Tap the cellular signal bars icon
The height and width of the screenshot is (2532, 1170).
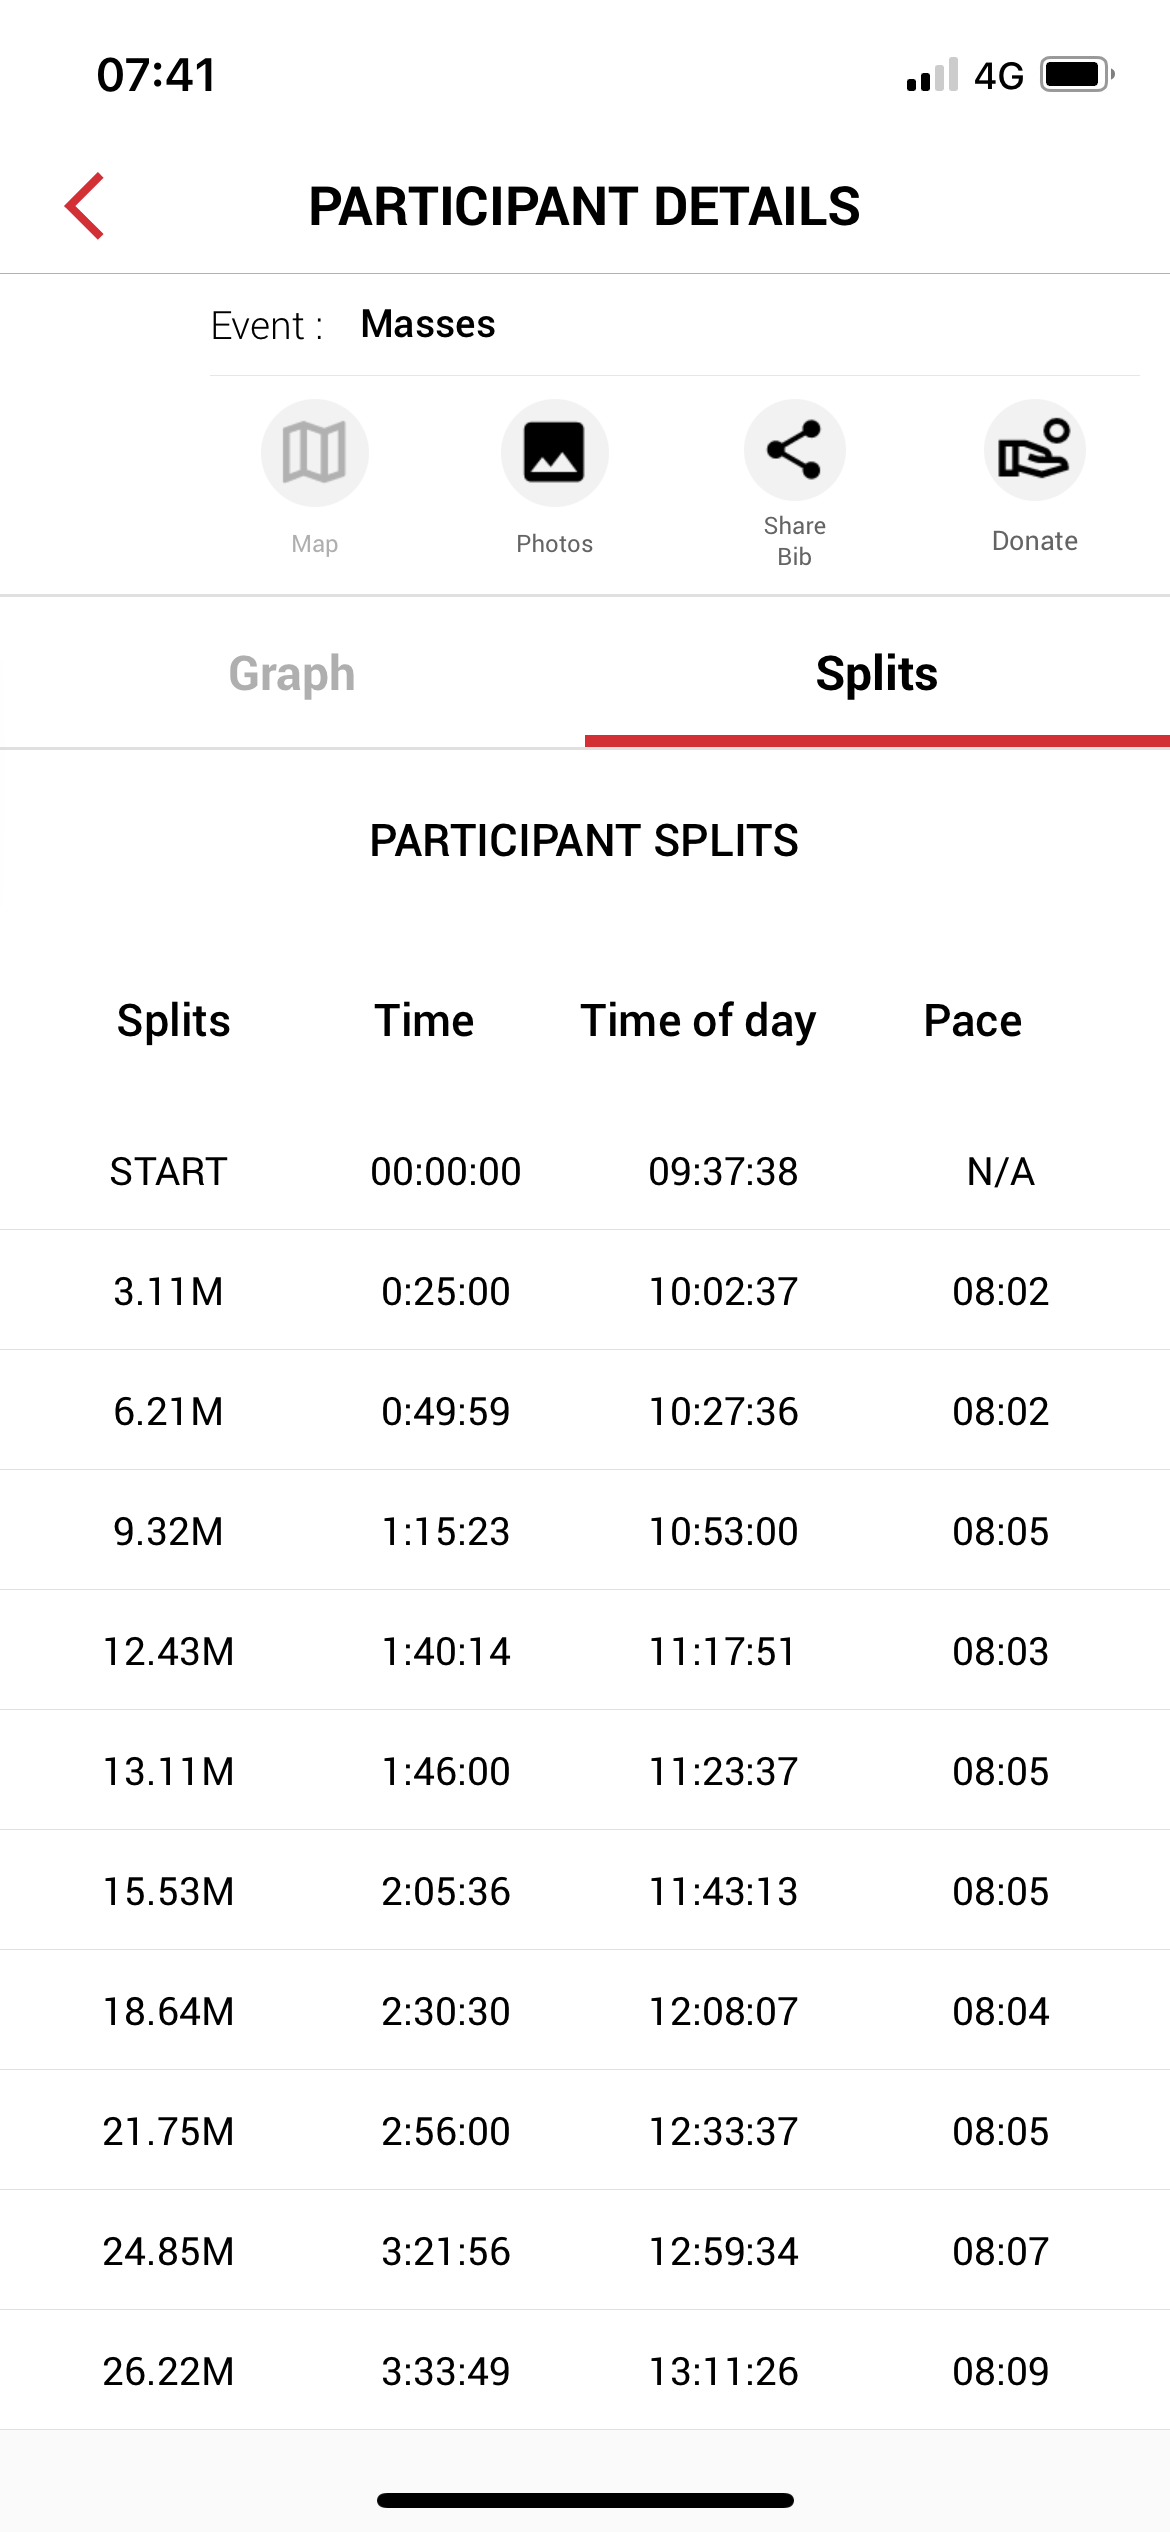[932, 76]
